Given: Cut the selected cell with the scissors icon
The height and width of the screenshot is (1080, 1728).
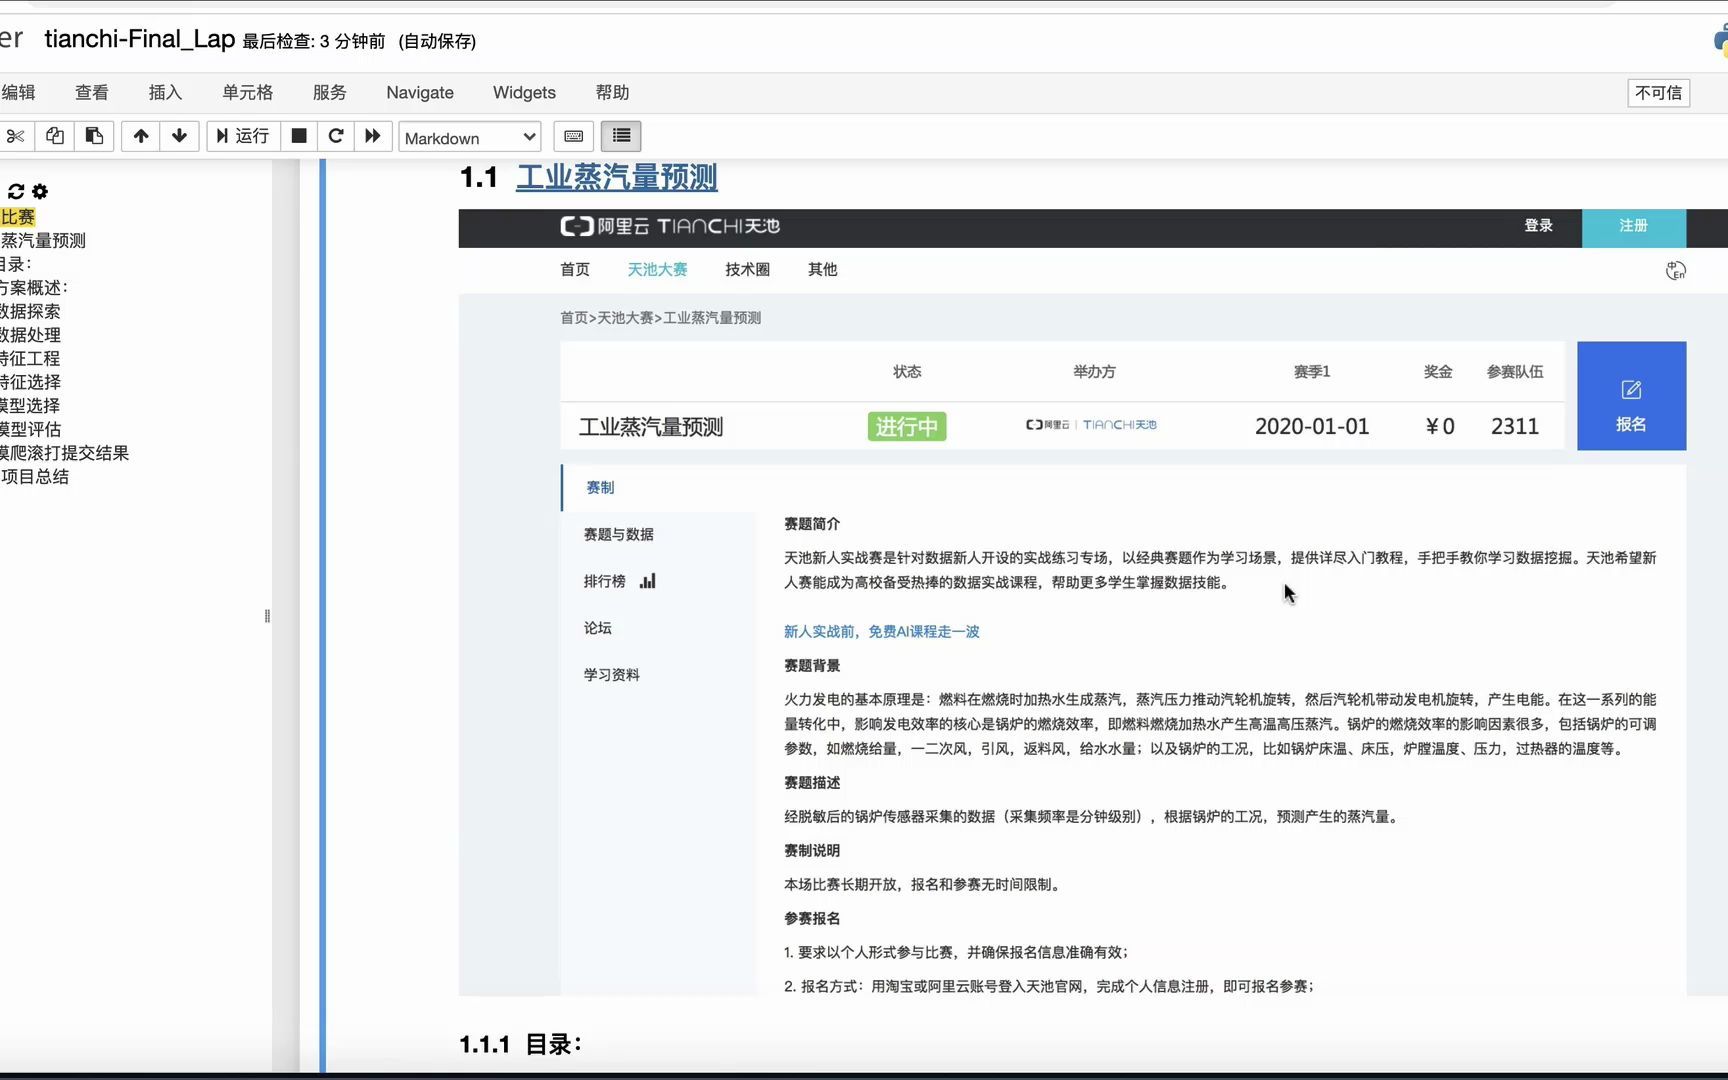Looking at the screenshot, I should click(15, 136).
